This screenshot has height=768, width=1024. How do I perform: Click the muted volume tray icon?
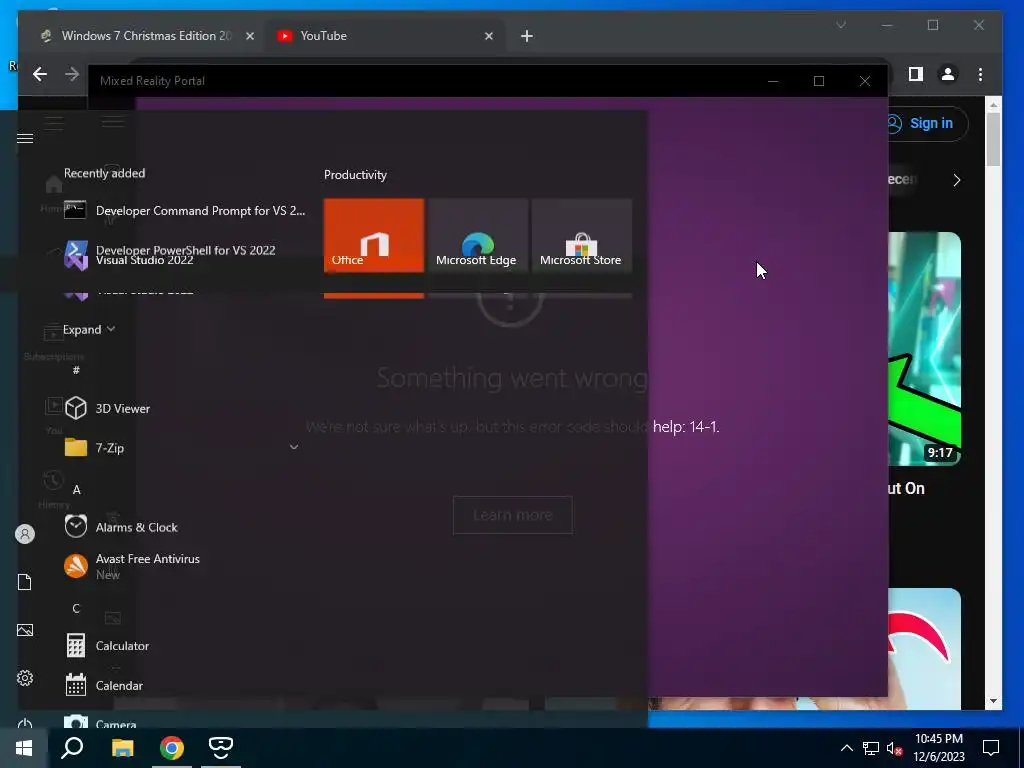tap(895, 748)
